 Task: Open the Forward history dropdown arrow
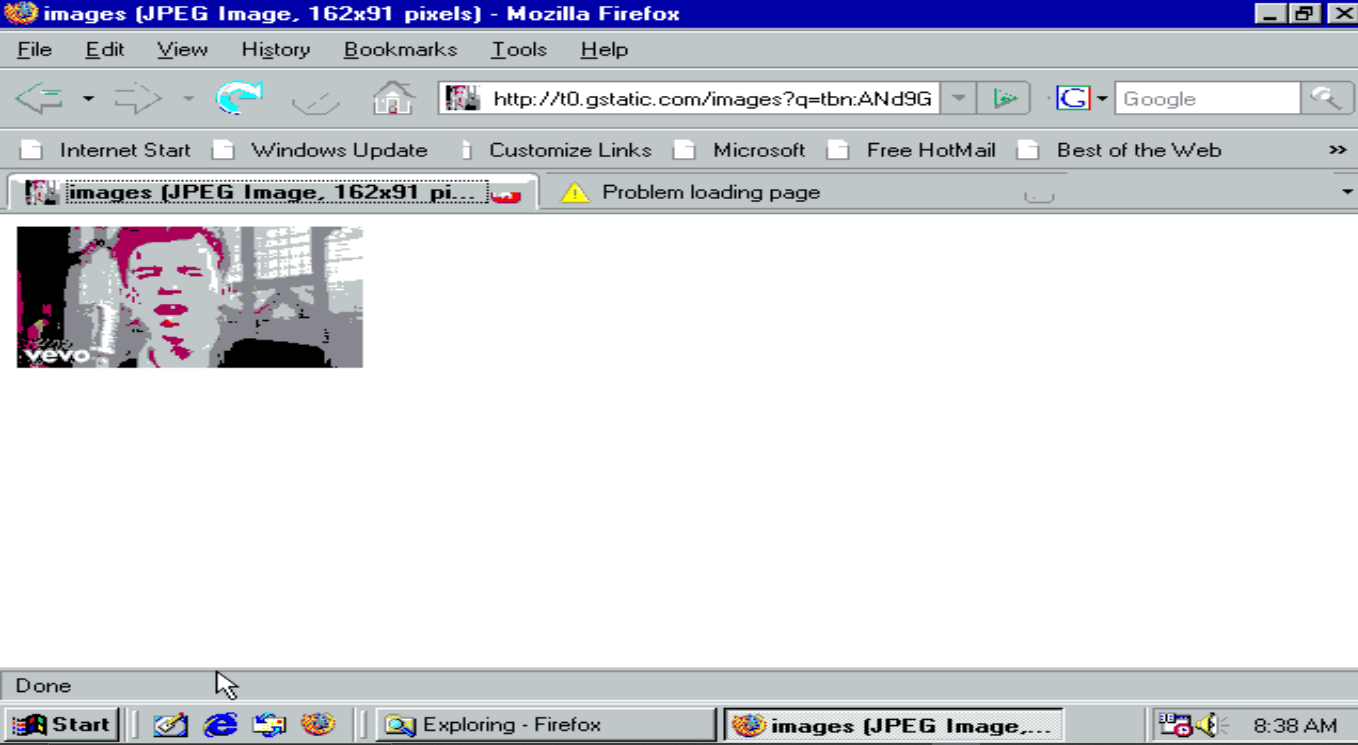[188, 99]
